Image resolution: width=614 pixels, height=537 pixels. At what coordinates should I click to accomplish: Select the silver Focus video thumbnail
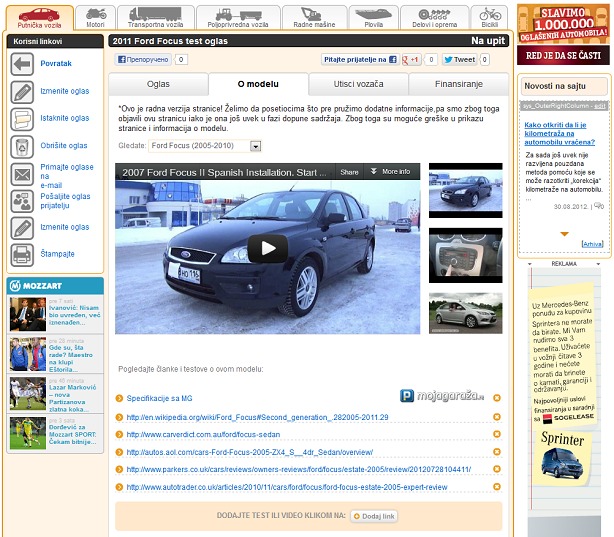pyautogui.click(x=466, y=313)
